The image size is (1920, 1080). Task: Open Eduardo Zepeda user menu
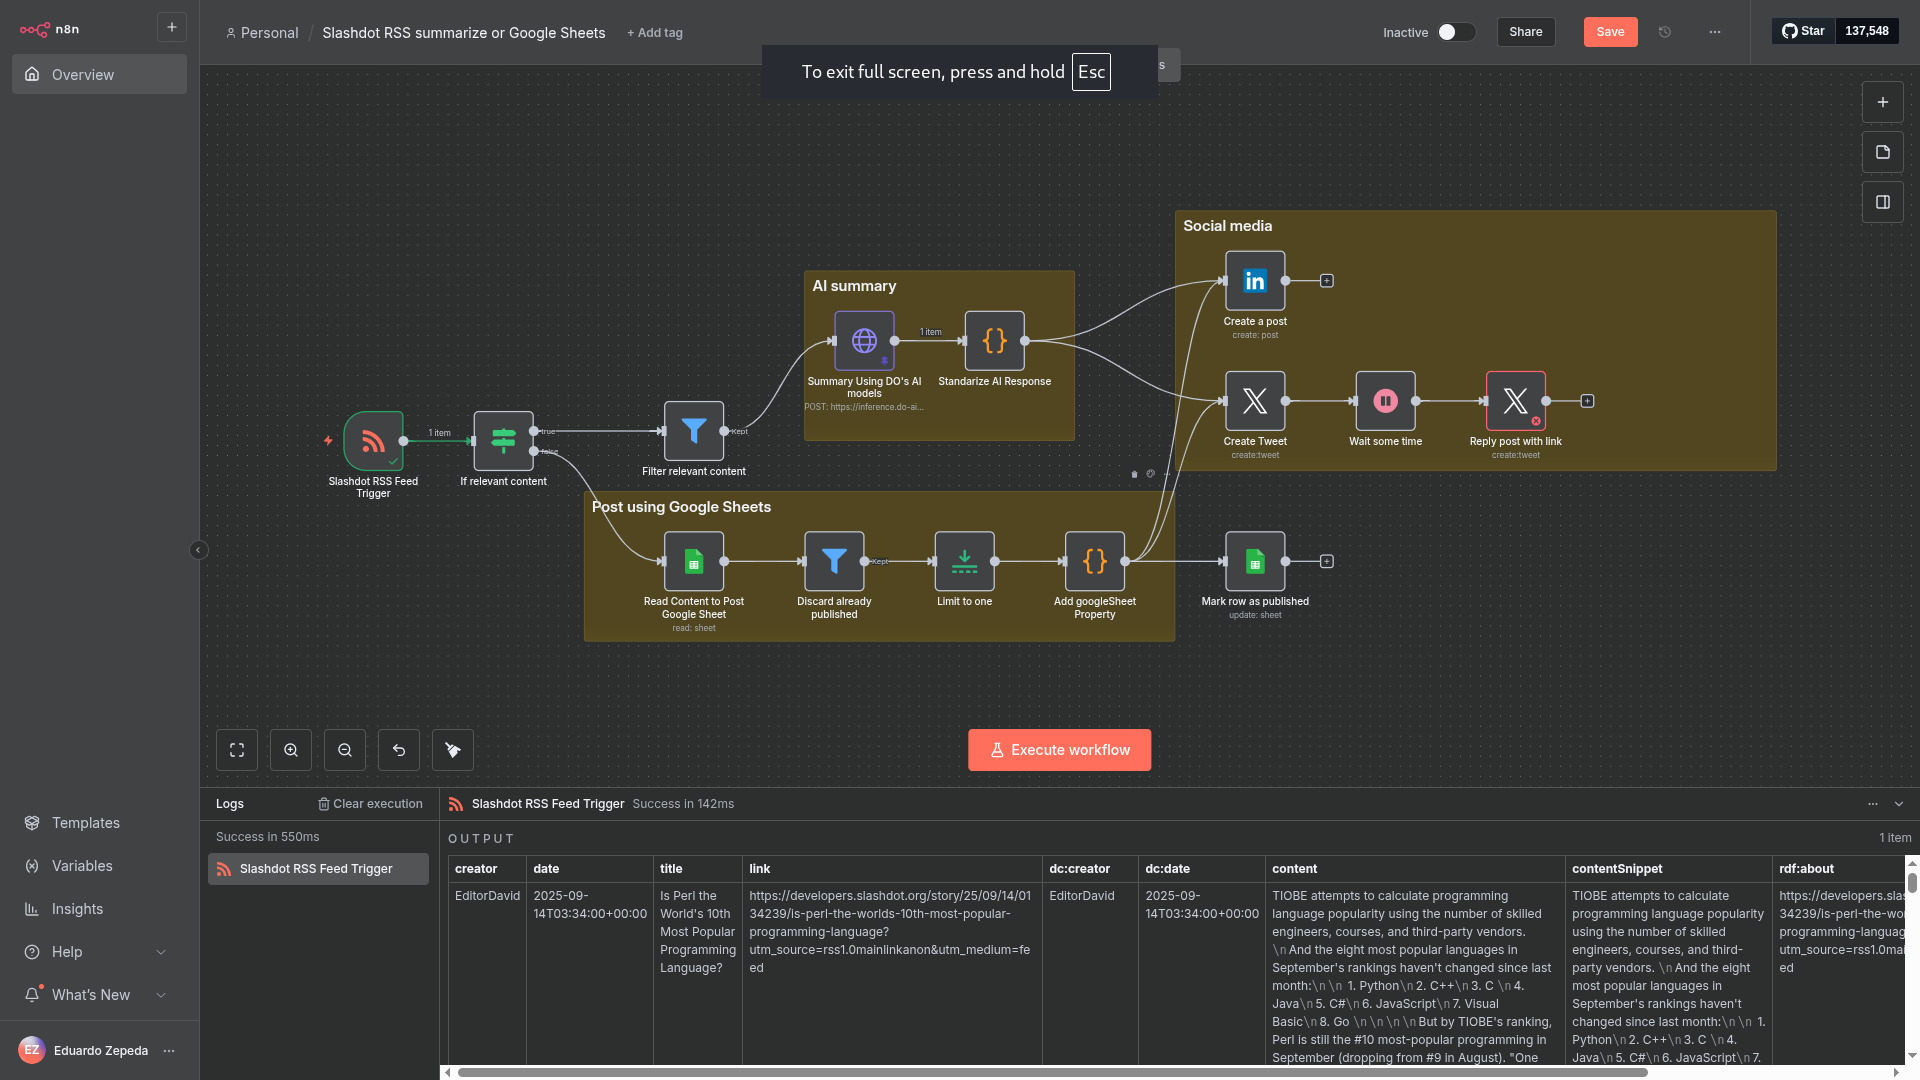pos(169,1051)
